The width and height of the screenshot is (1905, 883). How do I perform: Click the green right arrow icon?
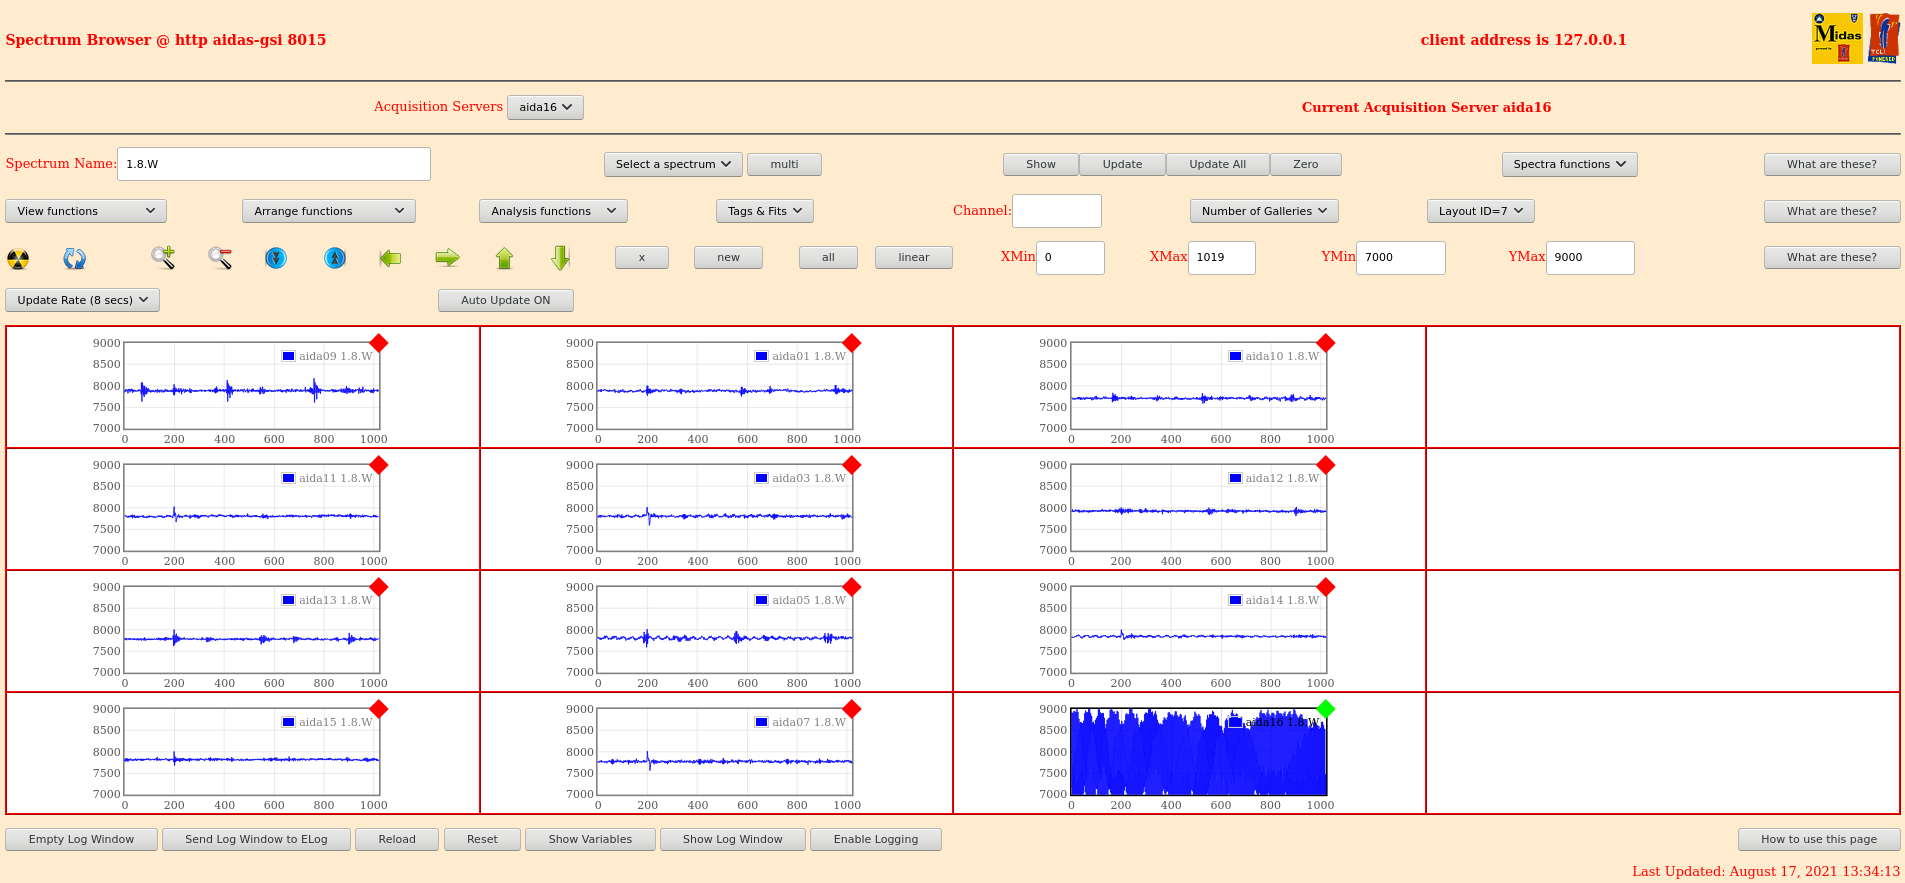pos(447,258)
